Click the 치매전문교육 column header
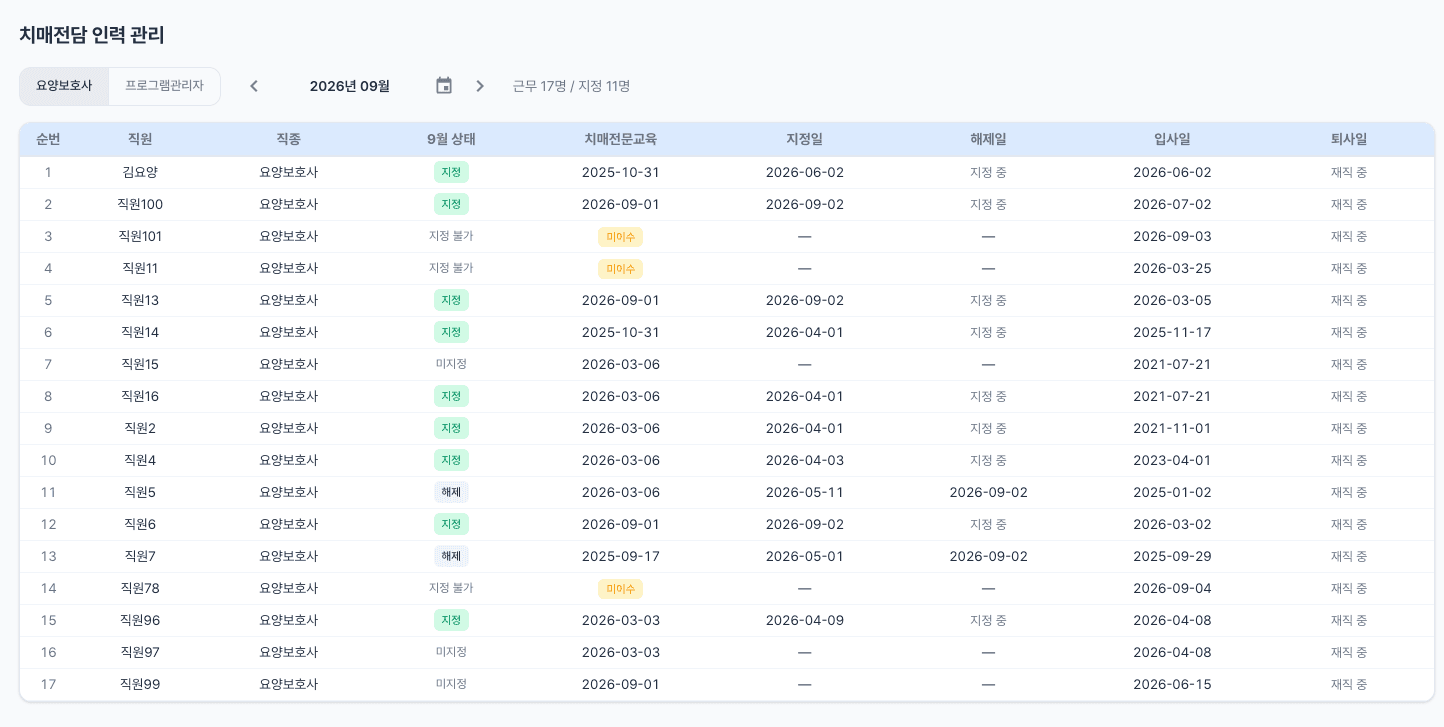The width and height of the screenshot is (1444, 727). click(621, 139)
